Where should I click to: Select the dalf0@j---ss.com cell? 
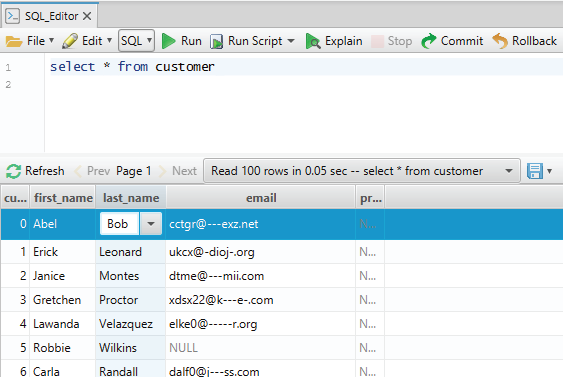[261, 369]
